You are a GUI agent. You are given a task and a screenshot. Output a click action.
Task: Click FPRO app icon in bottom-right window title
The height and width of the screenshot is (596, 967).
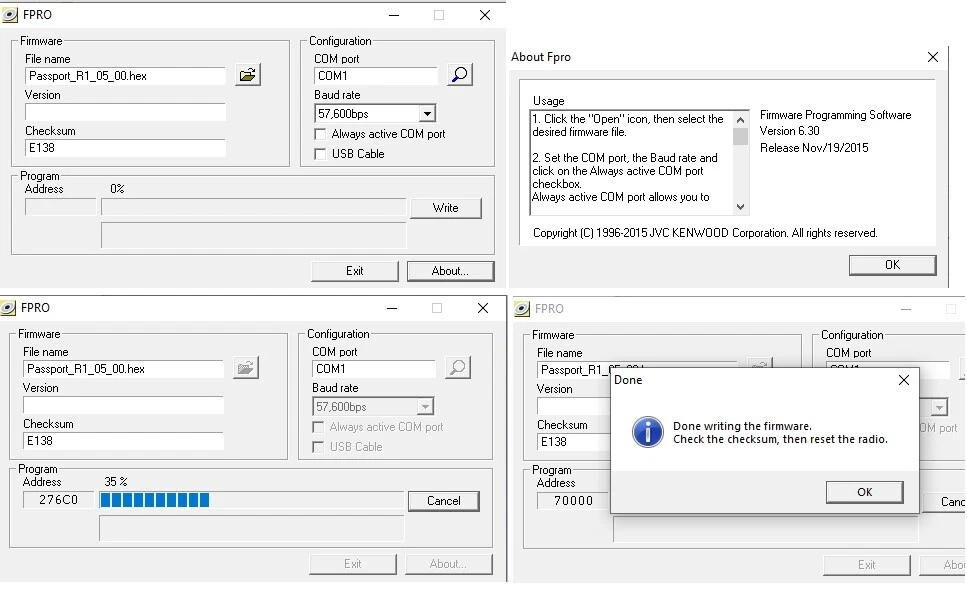tap(522, 308)
